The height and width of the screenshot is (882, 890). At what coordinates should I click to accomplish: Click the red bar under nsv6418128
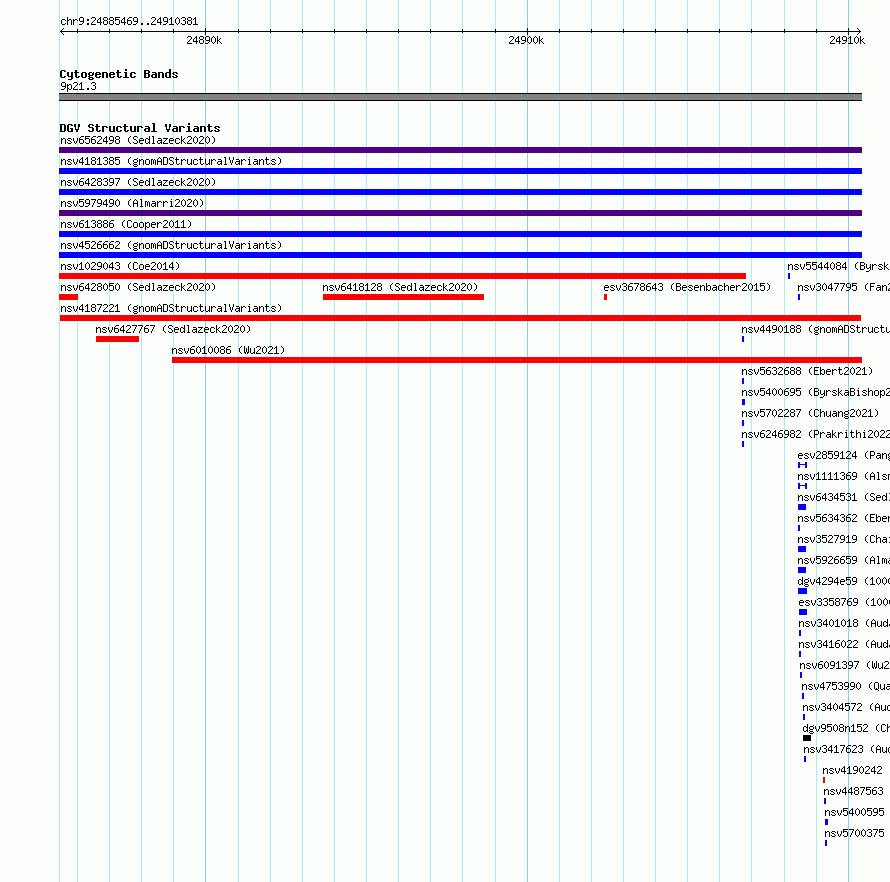tap(403, 297)
